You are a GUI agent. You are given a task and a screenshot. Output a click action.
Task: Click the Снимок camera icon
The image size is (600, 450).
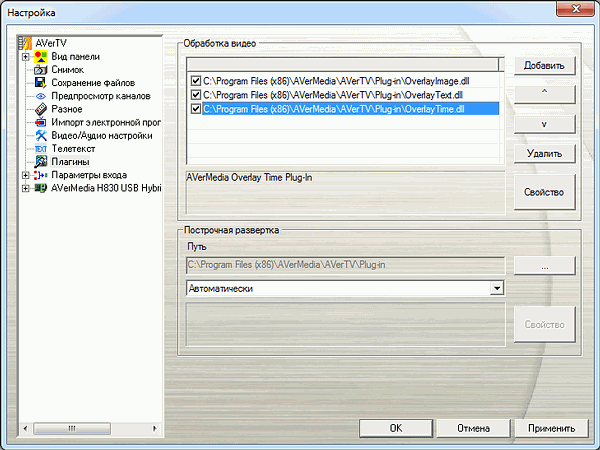41,70
